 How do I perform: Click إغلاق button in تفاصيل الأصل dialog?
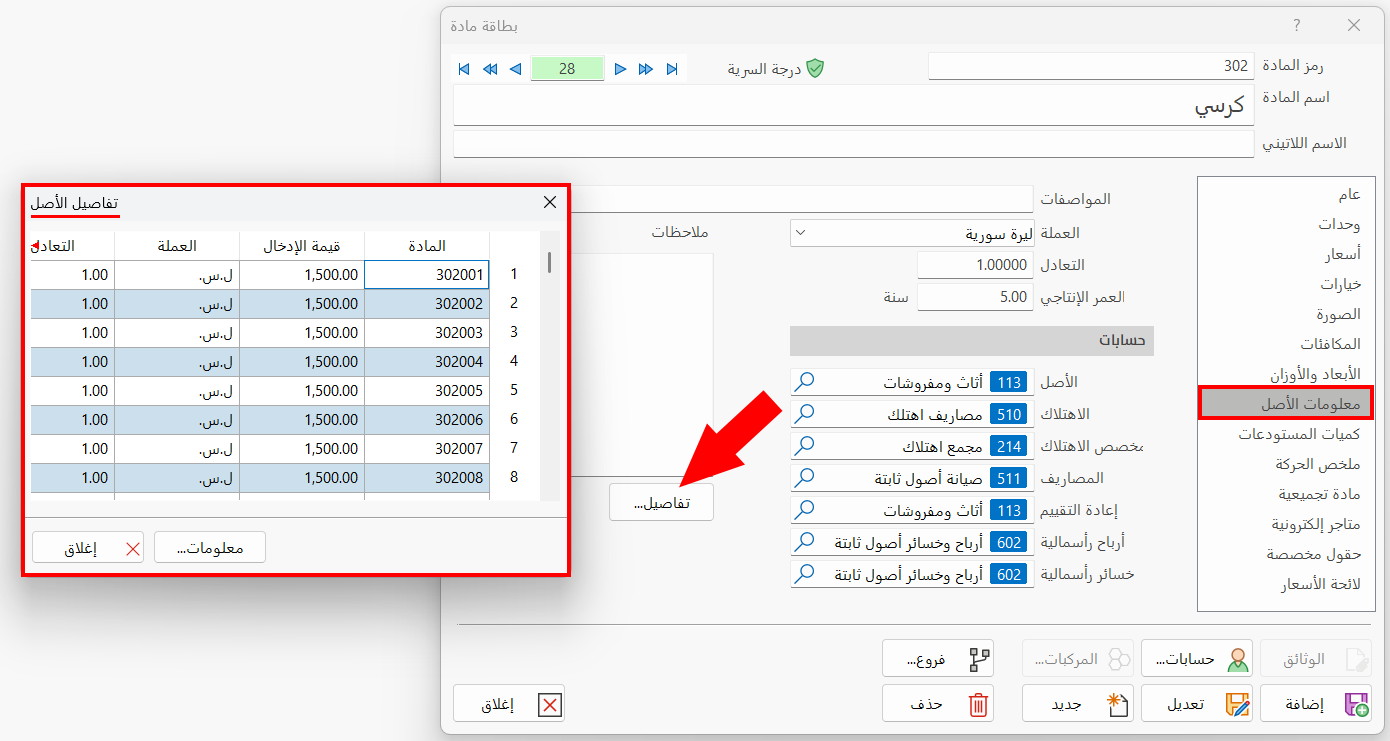pos(88,548)
